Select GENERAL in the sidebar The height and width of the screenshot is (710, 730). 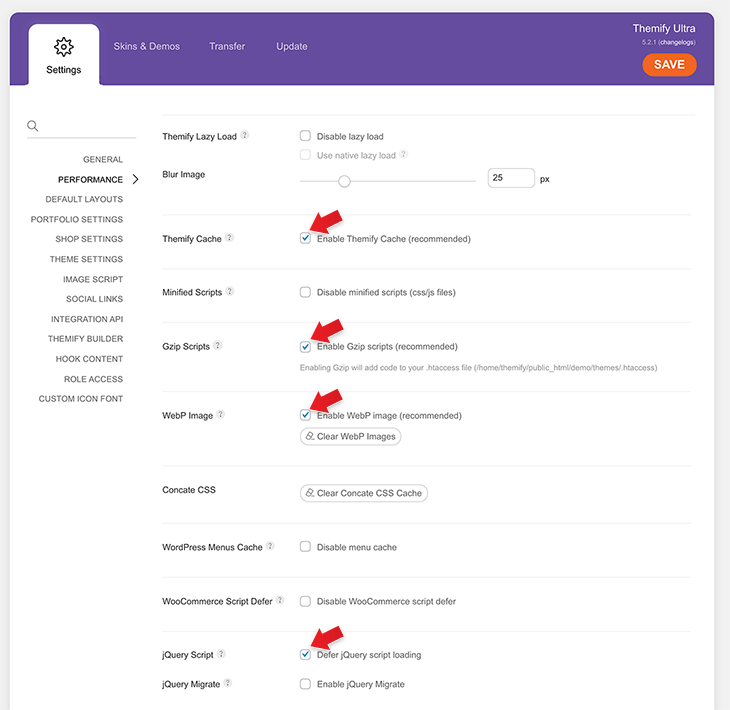[x=103, y=159]
